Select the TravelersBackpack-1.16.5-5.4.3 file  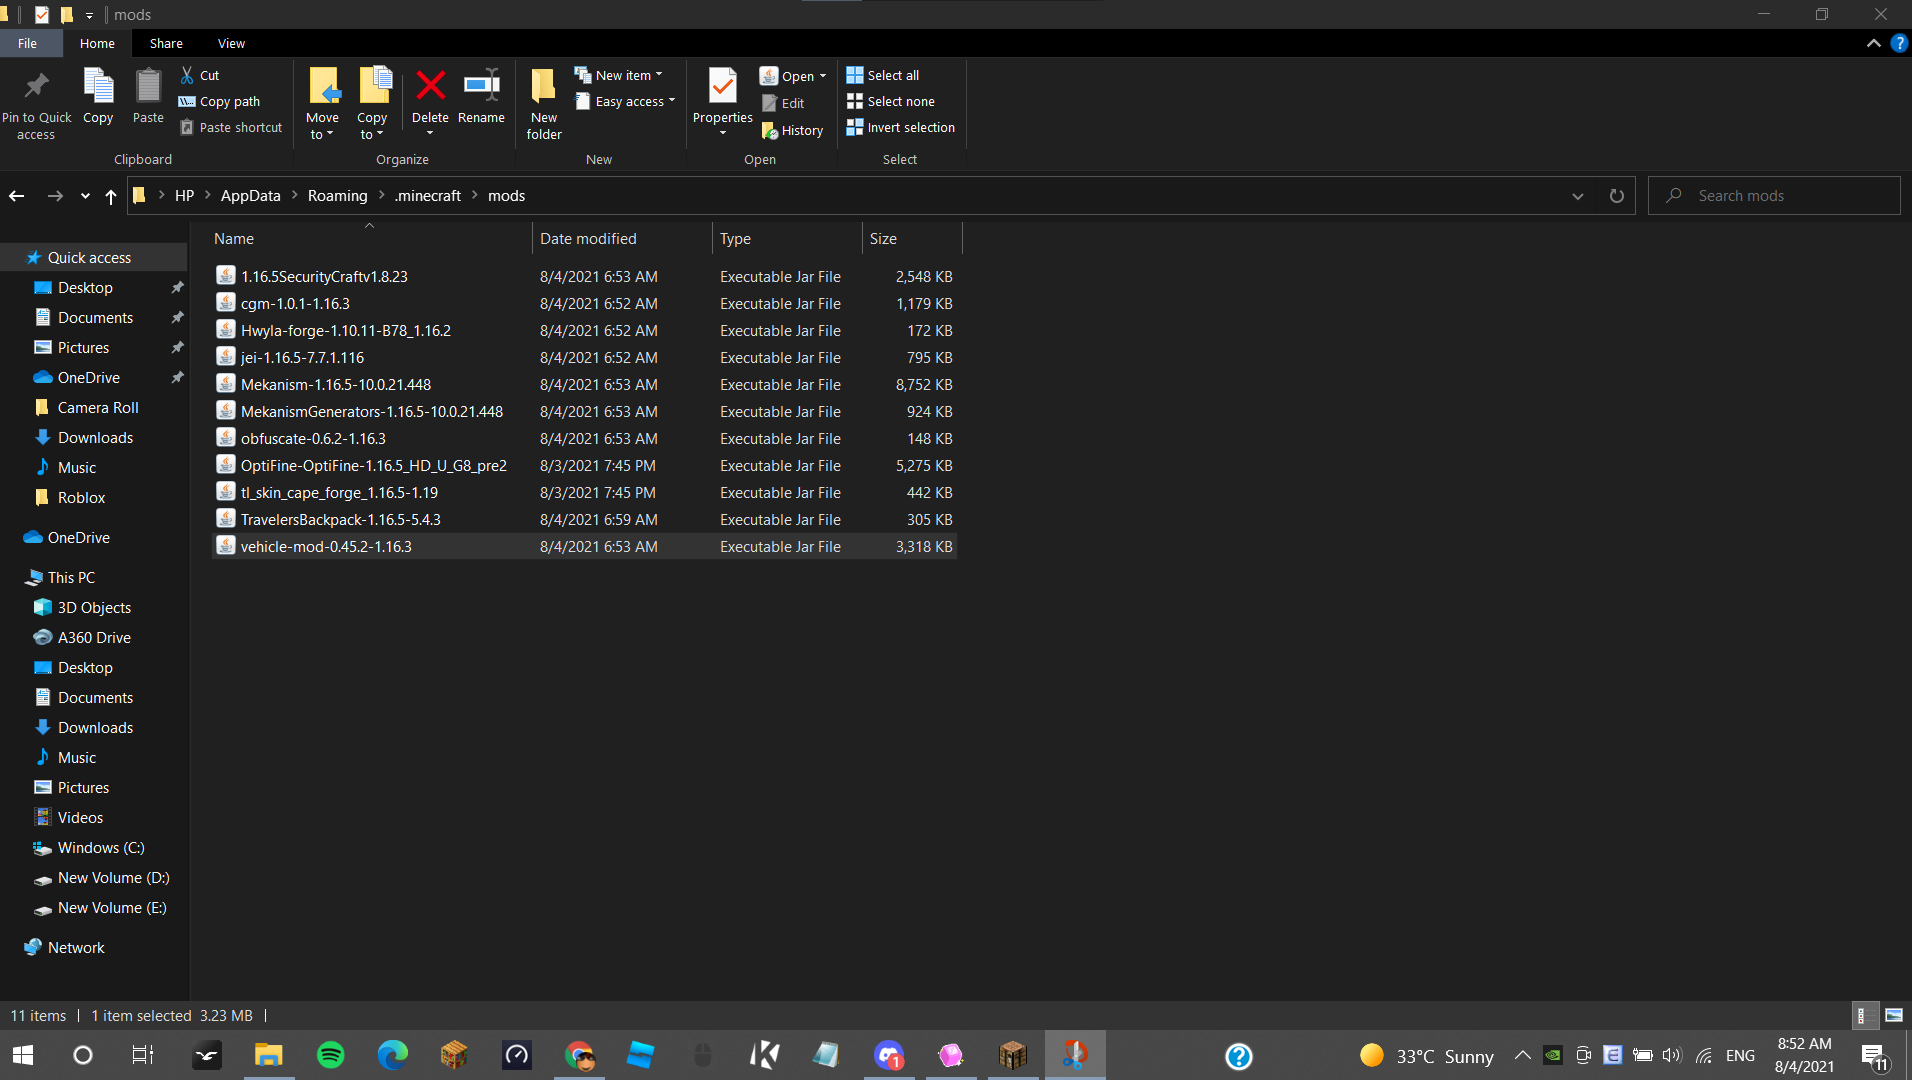[x=585, y=520]
